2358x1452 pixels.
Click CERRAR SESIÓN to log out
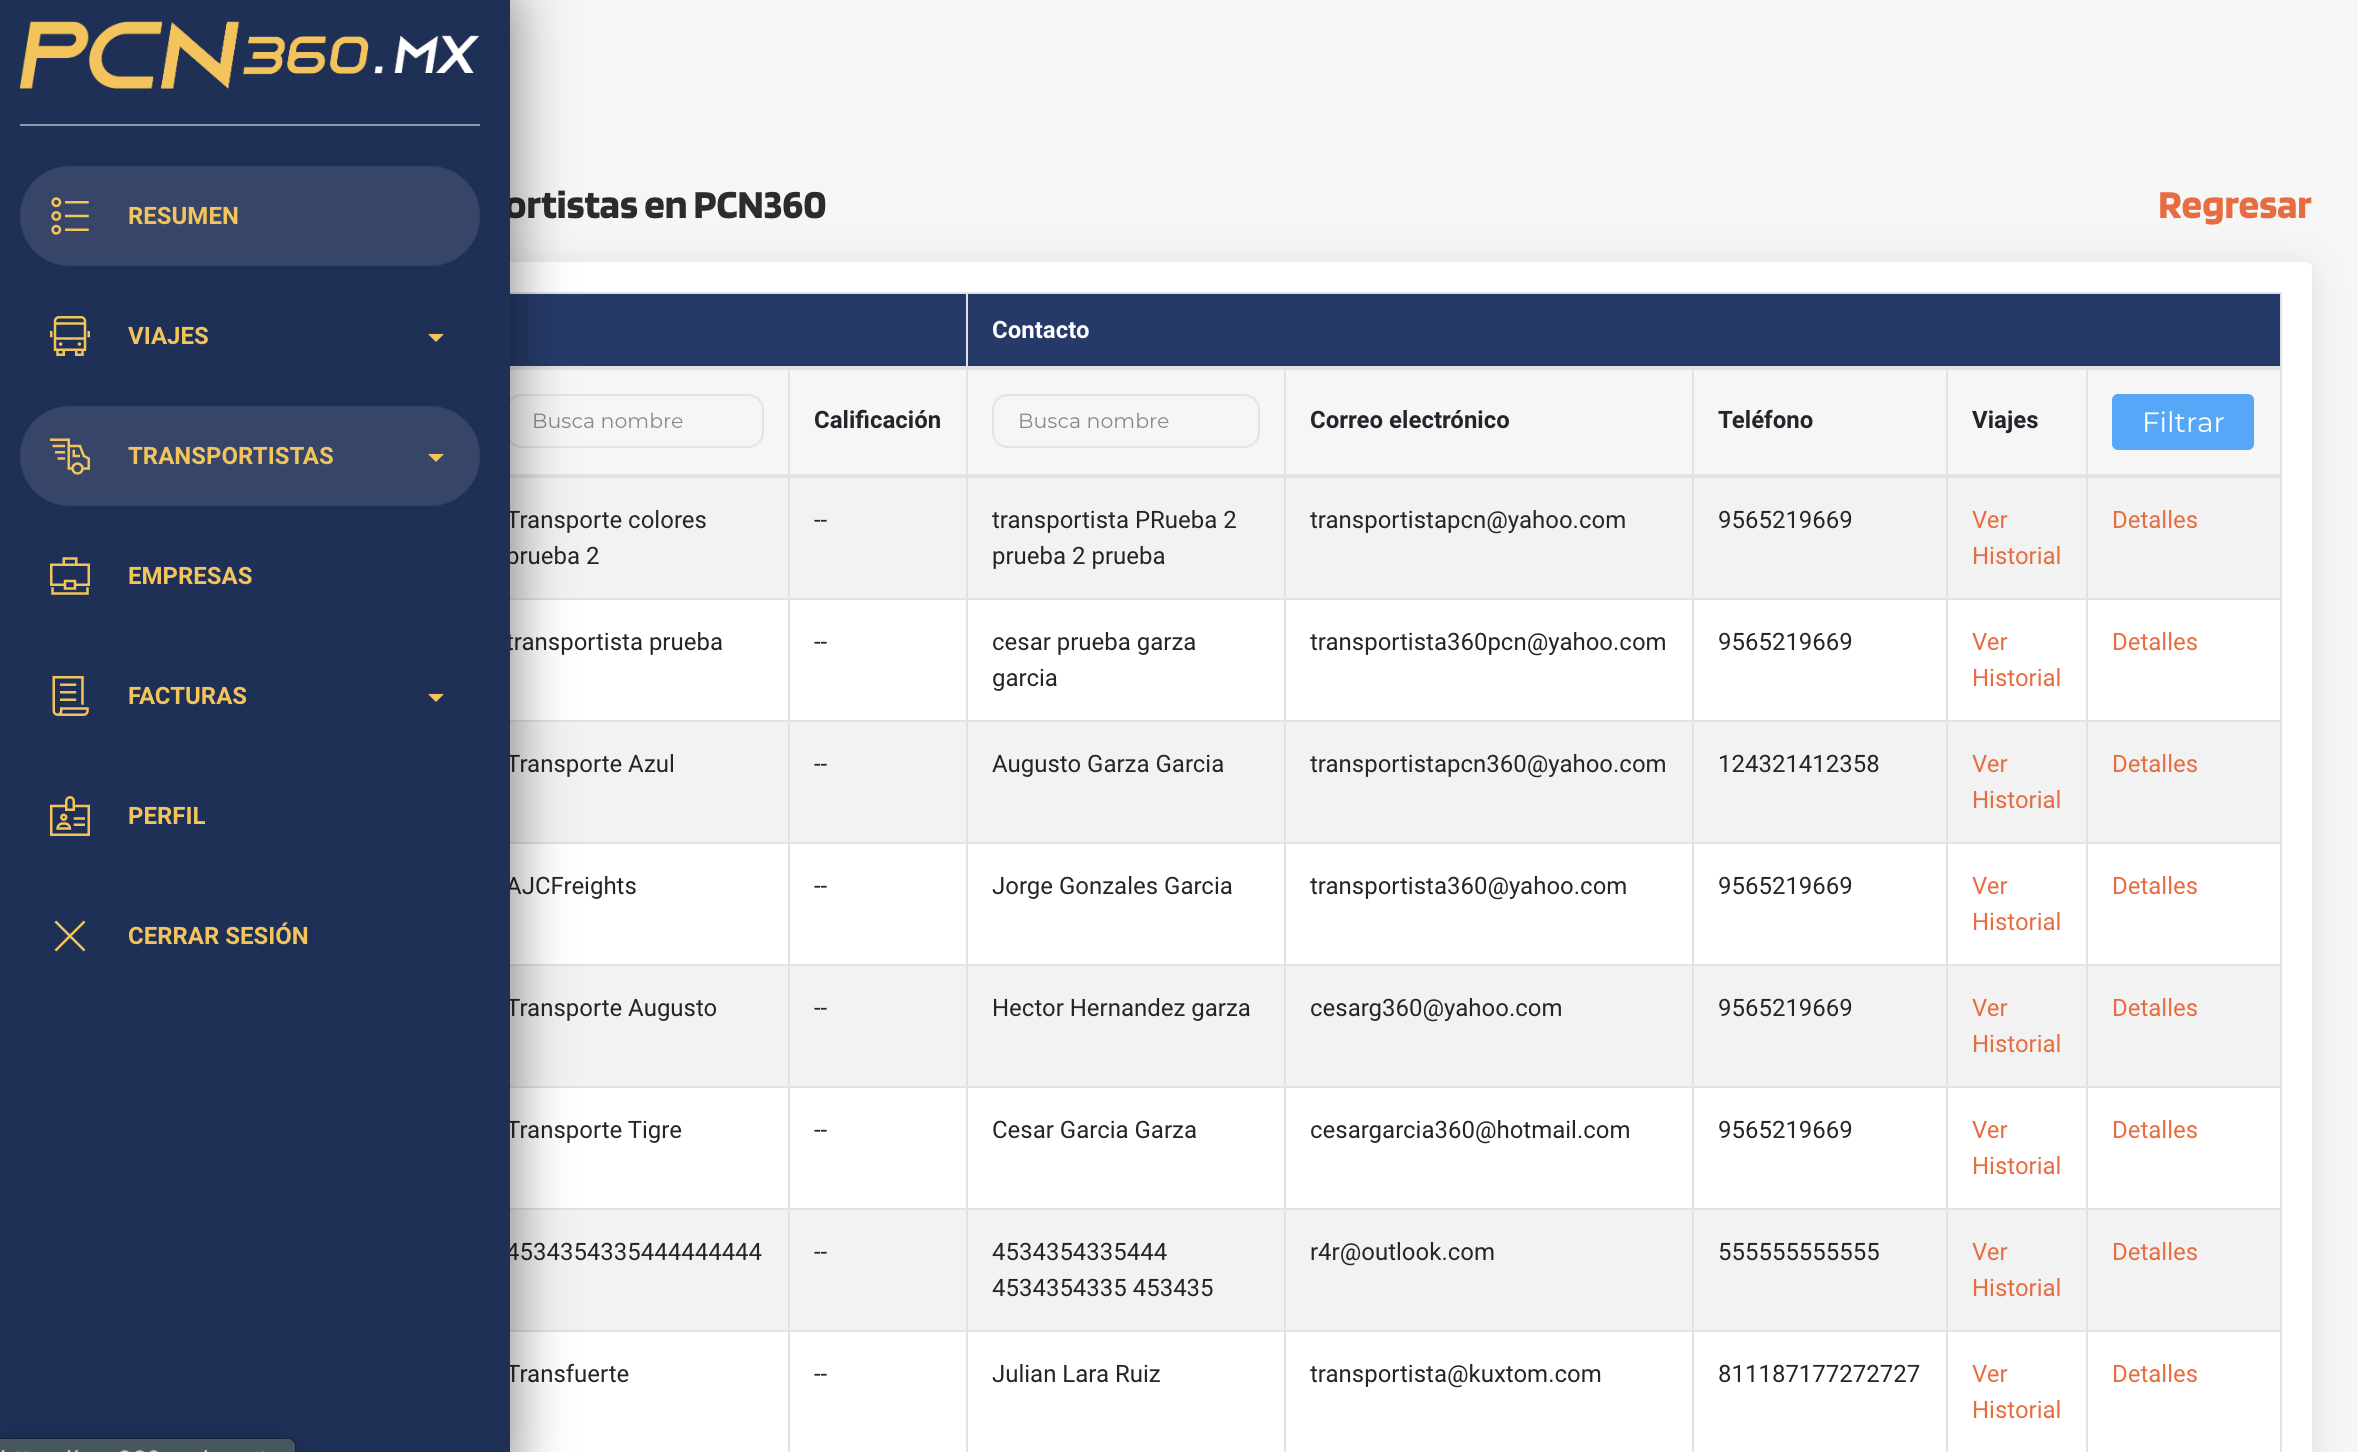pos(250,936)
